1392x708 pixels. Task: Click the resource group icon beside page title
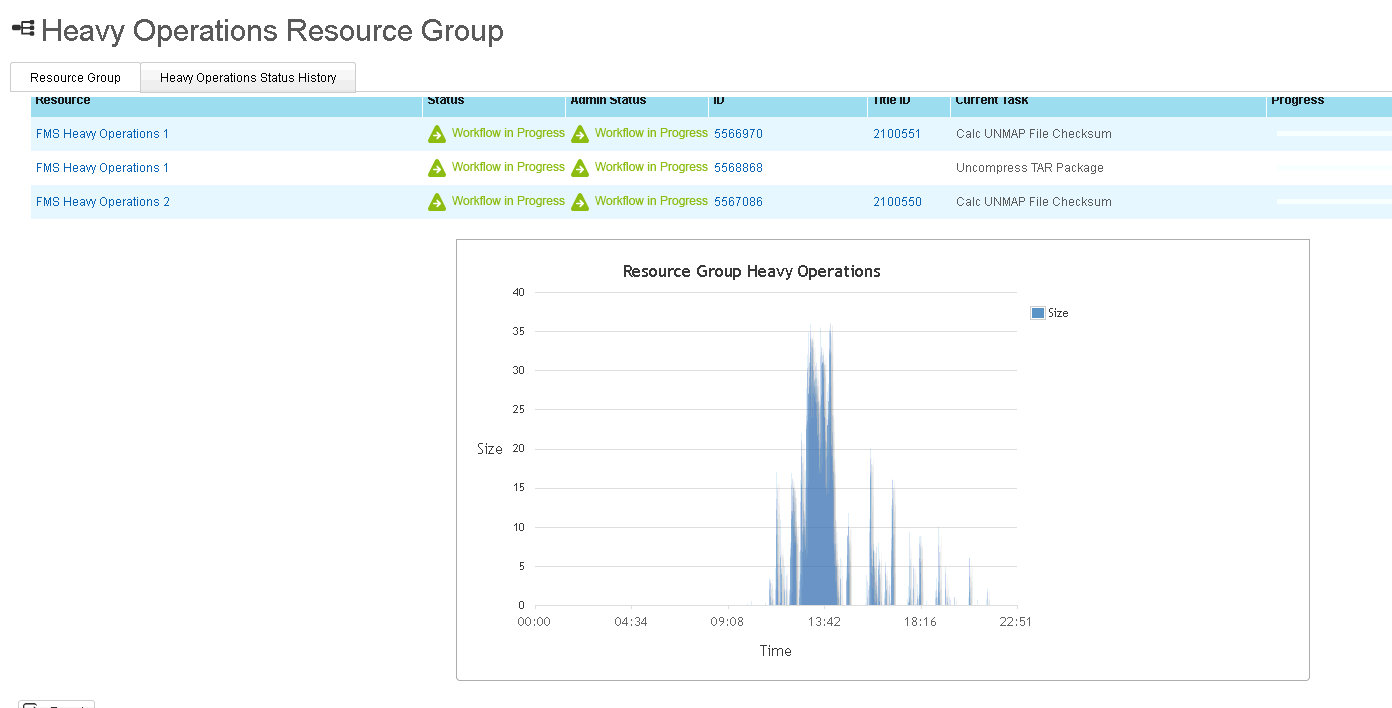(23, 30)
